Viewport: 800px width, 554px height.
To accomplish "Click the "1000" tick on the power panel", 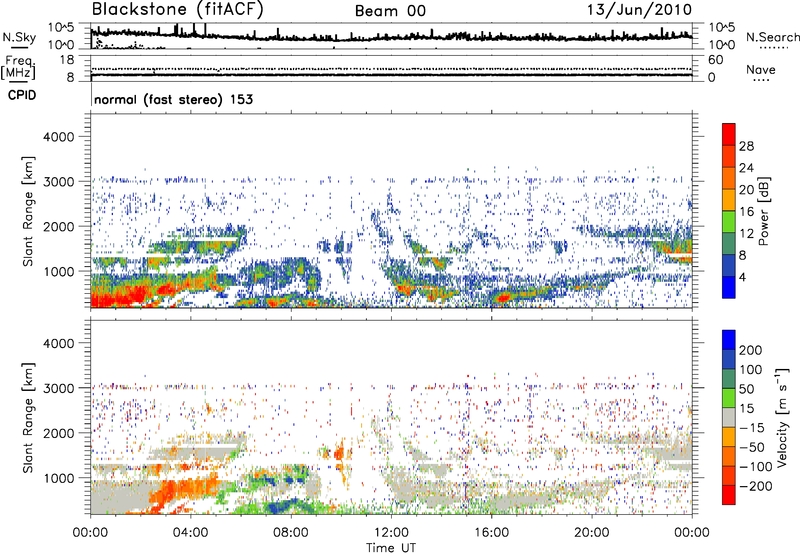I will pyautogui.click(x=58, y=271).
